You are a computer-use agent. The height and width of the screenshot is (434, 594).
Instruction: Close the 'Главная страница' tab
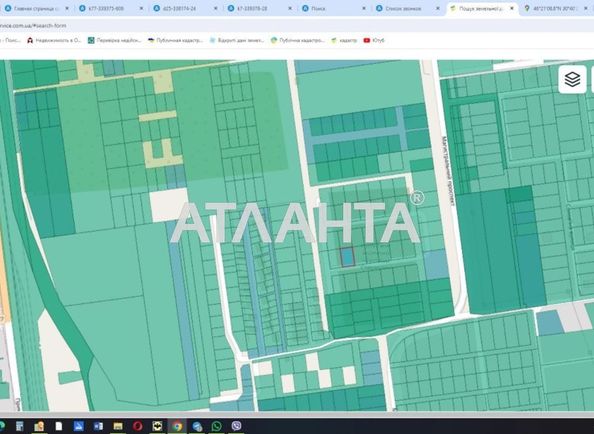pyautogui.click(x=67, y=8)
